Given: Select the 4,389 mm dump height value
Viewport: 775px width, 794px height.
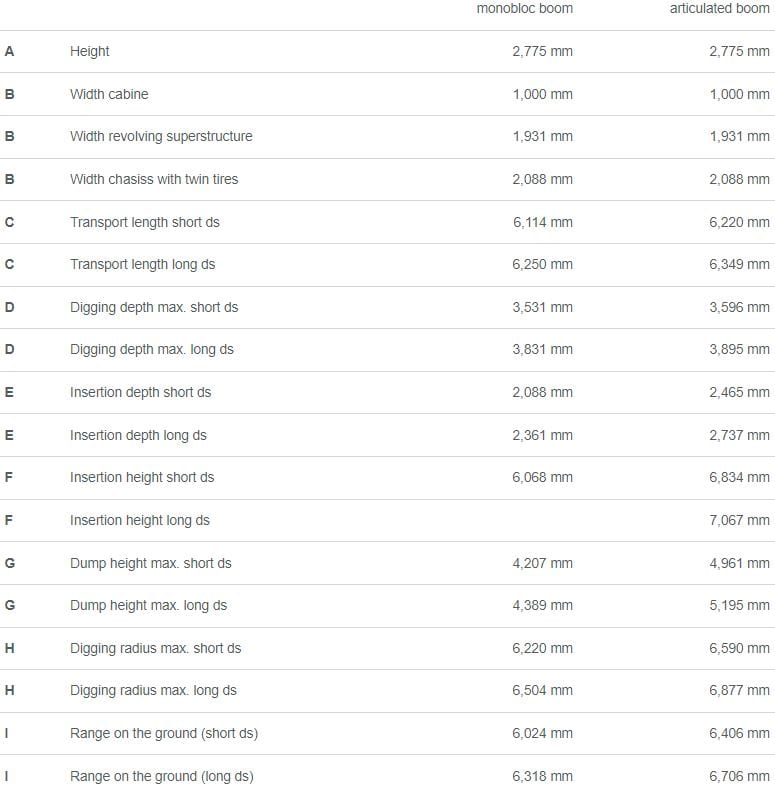Looking at the screenshot, I should pos(542,606).
